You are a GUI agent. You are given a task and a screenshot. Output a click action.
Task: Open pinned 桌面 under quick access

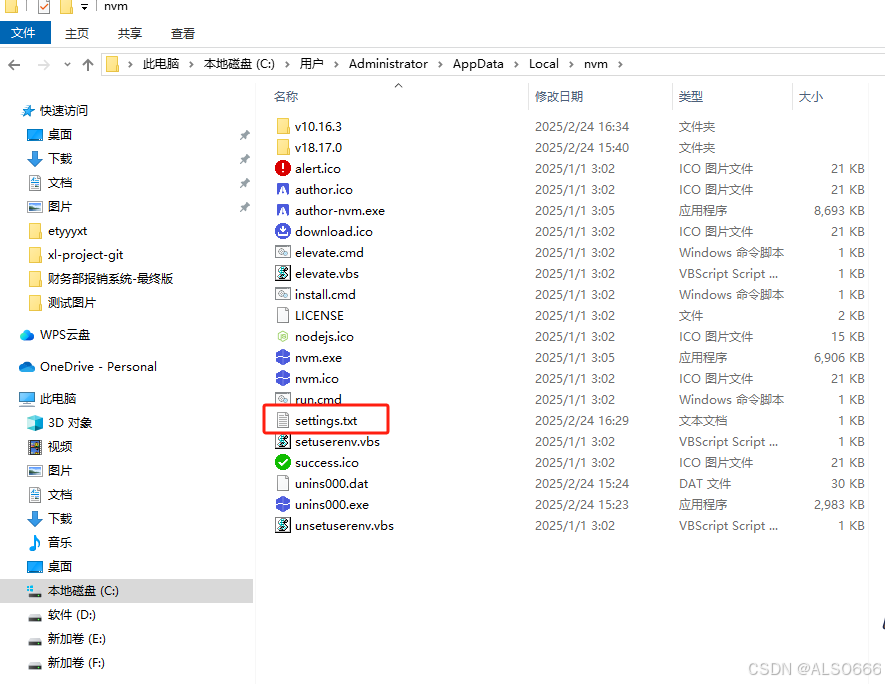(x=60, y=134)
